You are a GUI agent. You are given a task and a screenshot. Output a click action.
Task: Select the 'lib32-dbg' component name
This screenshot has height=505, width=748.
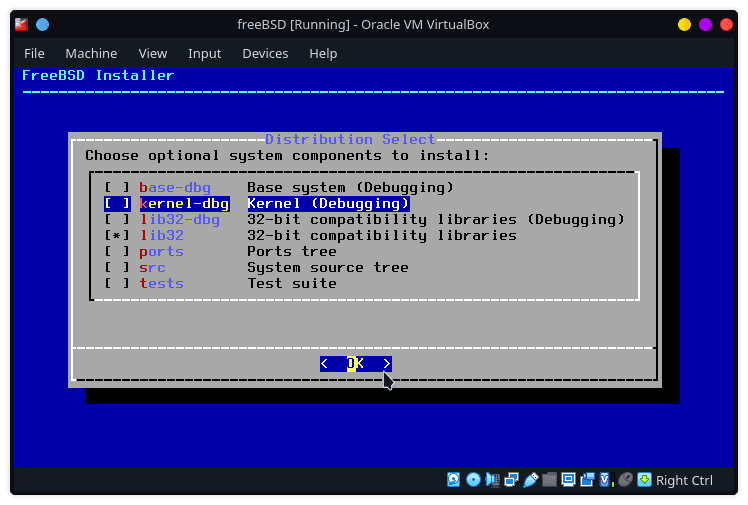(x=179, y=219)
